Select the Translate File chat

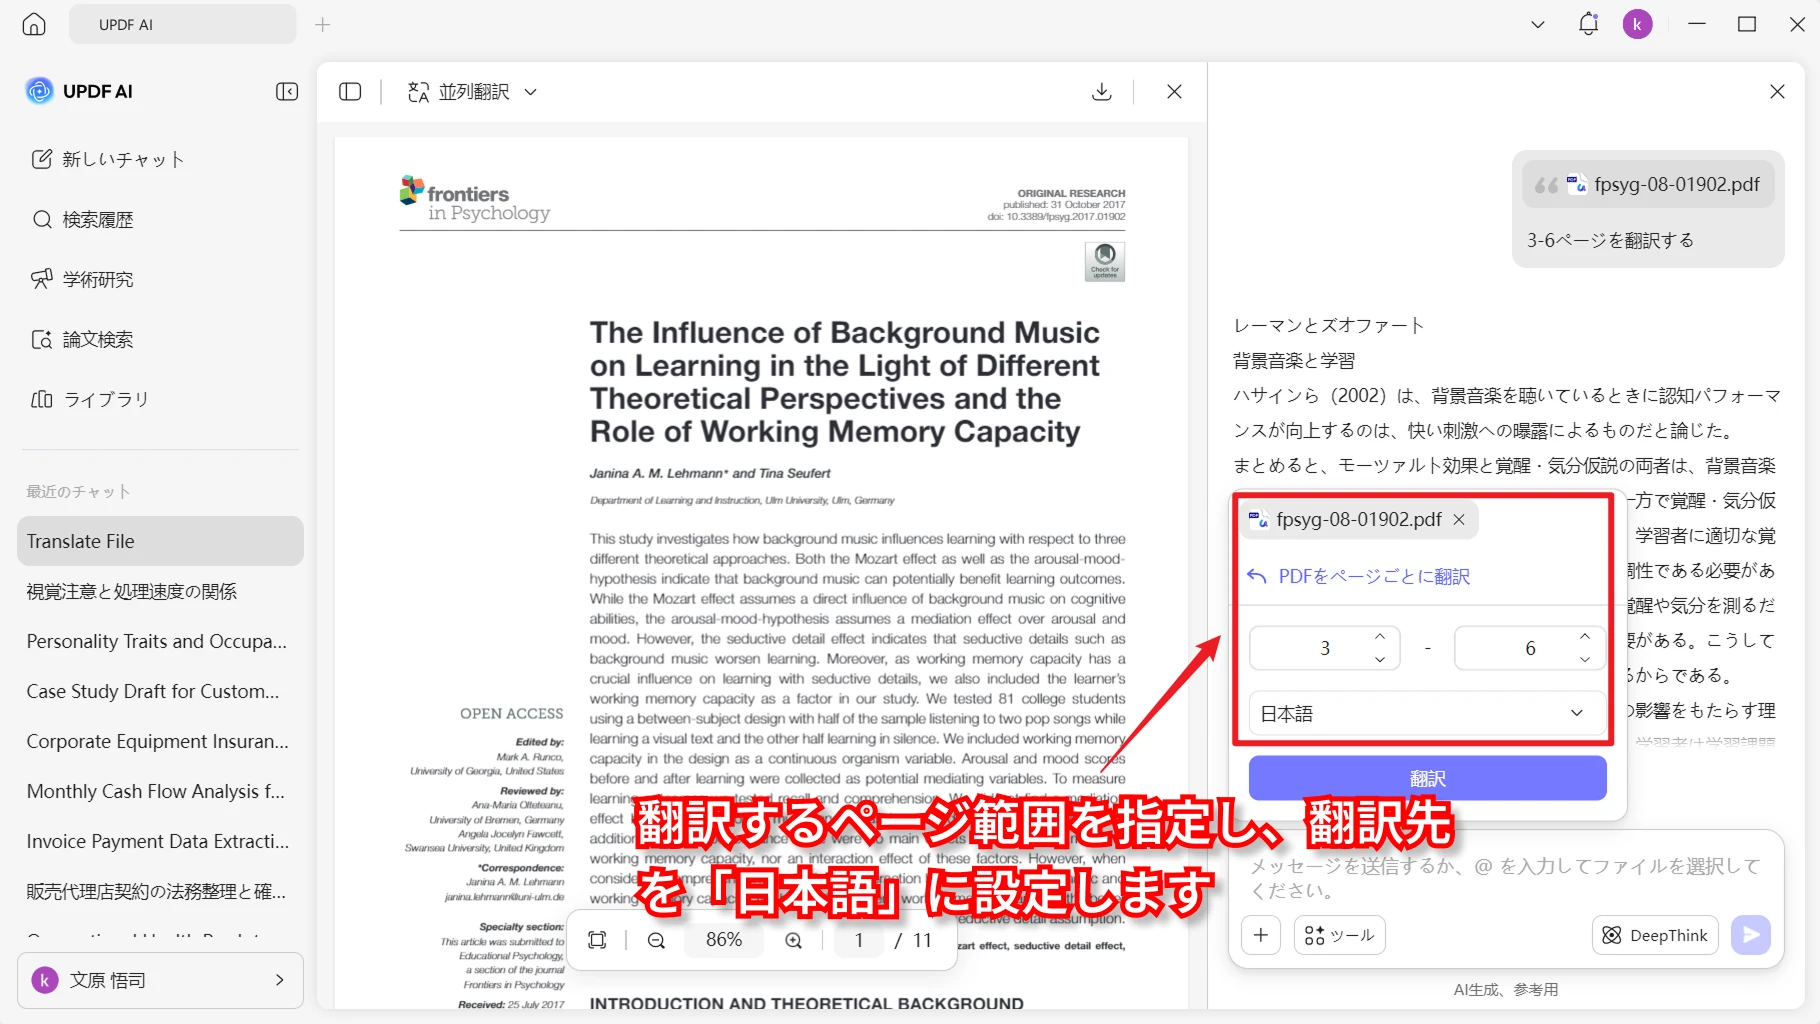pos(160,541)
